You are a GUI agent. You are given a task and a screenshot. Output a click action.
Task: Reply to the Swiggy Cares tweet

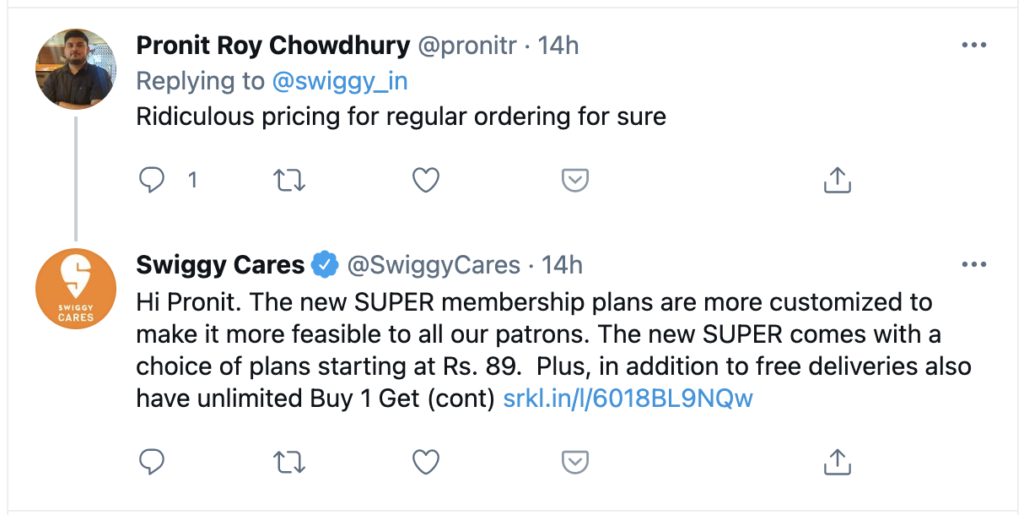click(151, 461)
